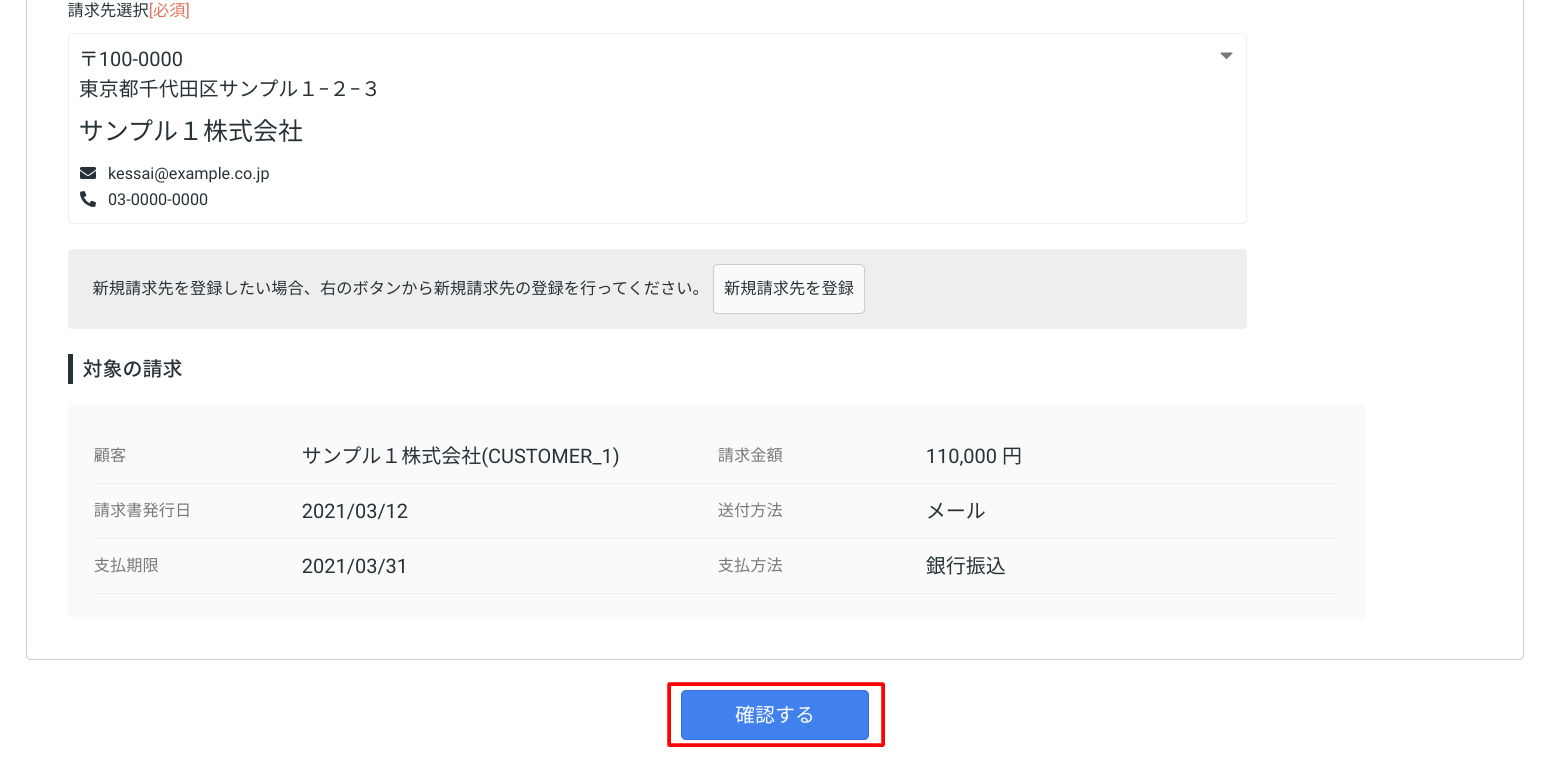Click the 顧客 row label
This screenshot has height=779, width=1549.
[x=110, y=455]
